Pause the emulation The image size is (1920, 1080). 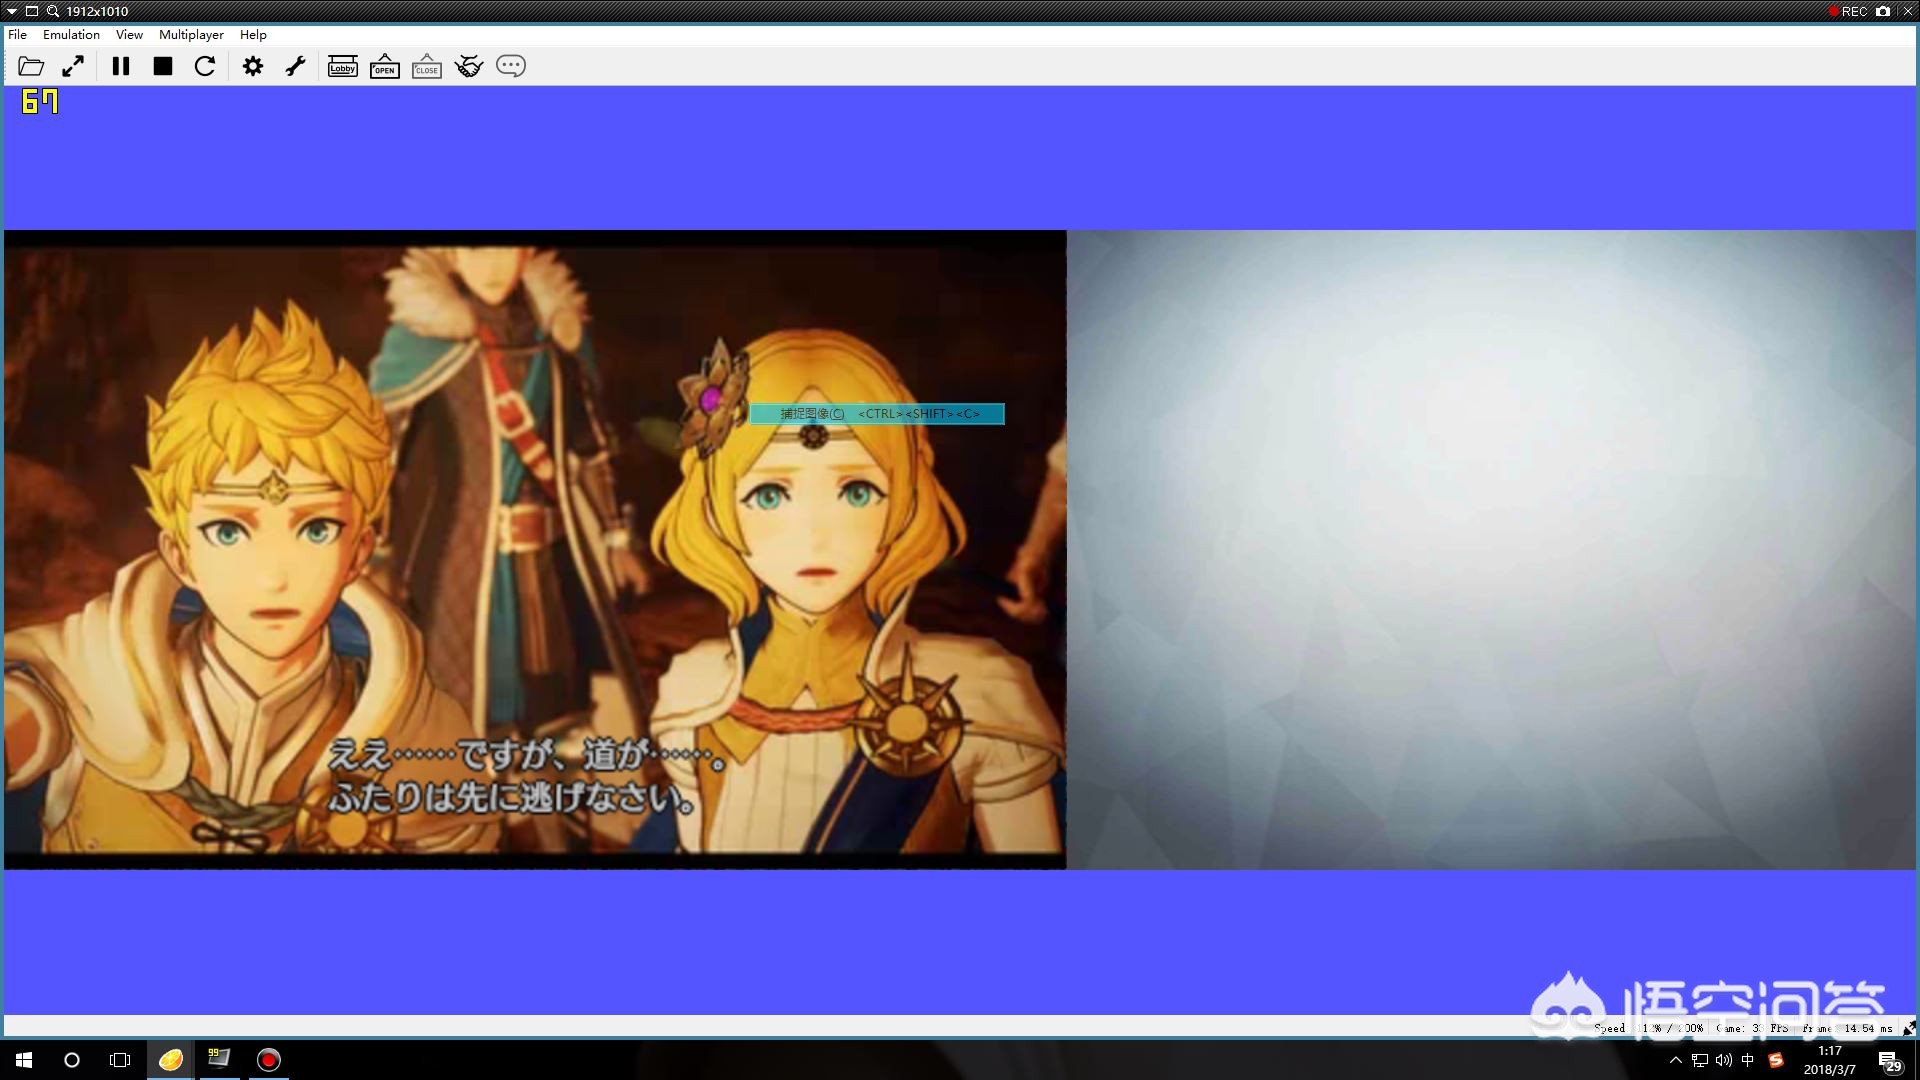[121, 66]
